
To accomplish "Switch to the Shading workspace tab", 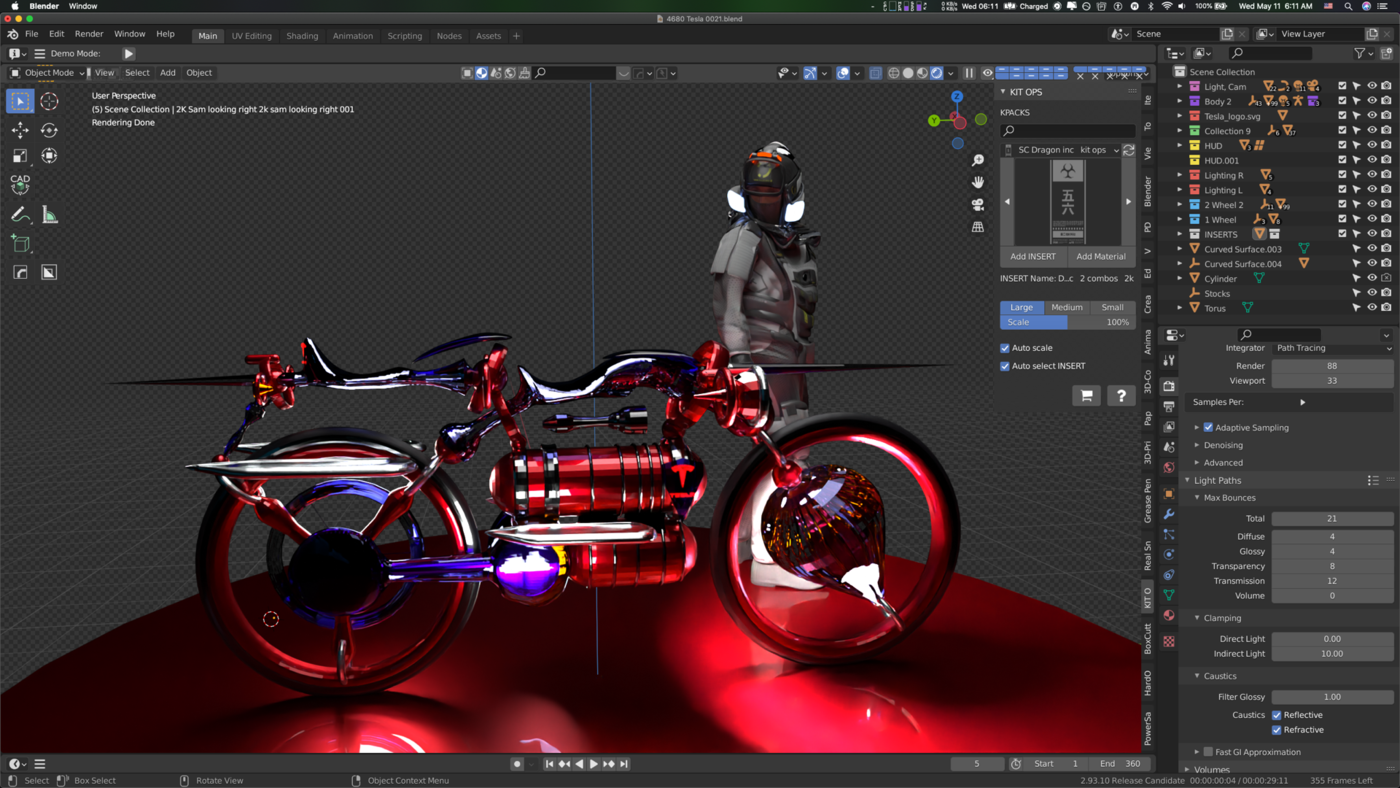I will coord(302,36).
